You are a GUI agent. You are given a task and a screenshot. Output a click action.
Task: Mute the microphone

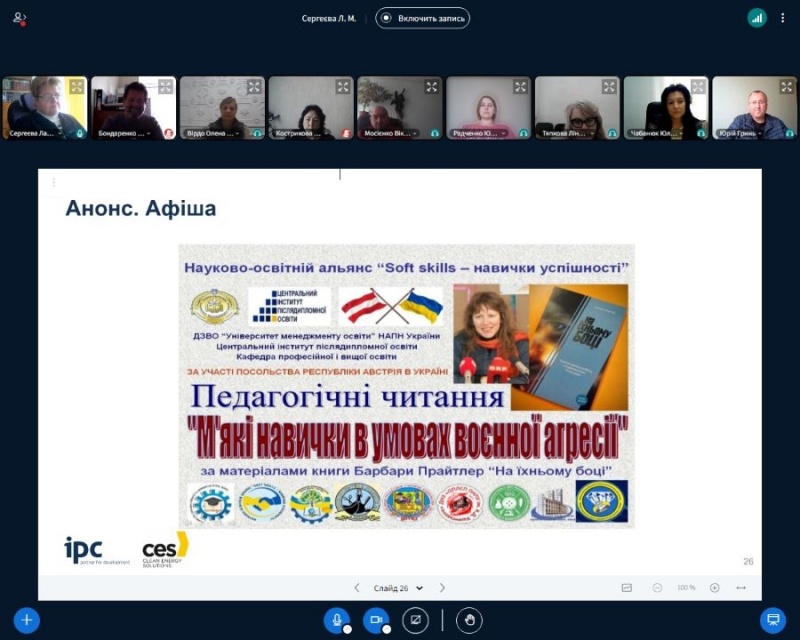coord(338,620)
